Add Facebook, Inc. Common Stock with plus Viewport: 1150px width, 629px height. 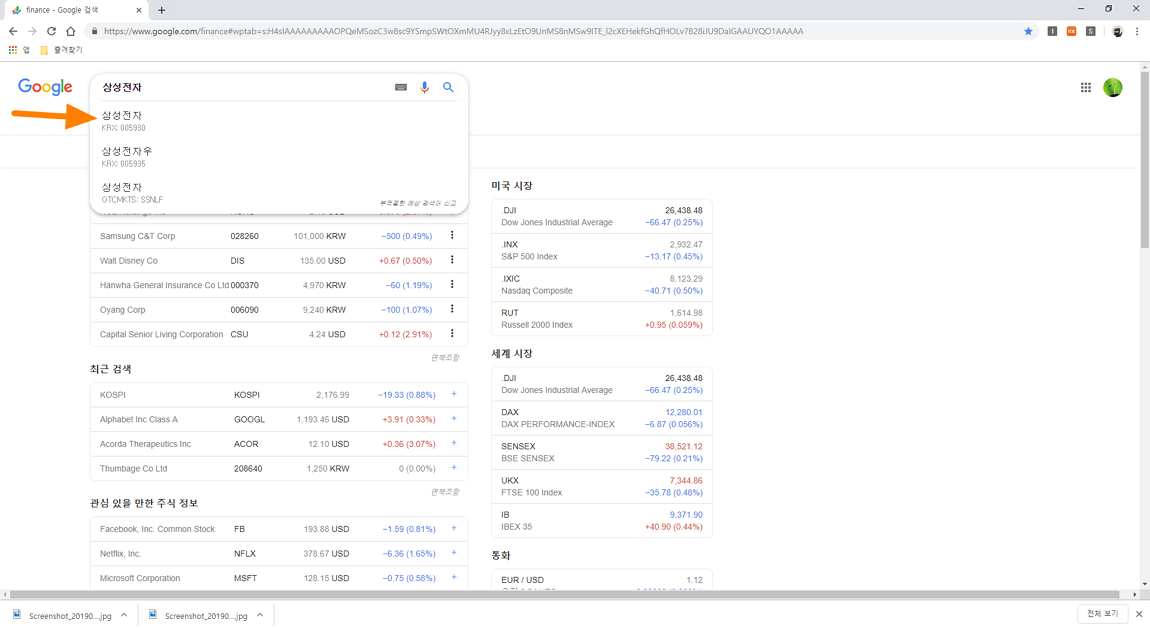tap(454, 528)
